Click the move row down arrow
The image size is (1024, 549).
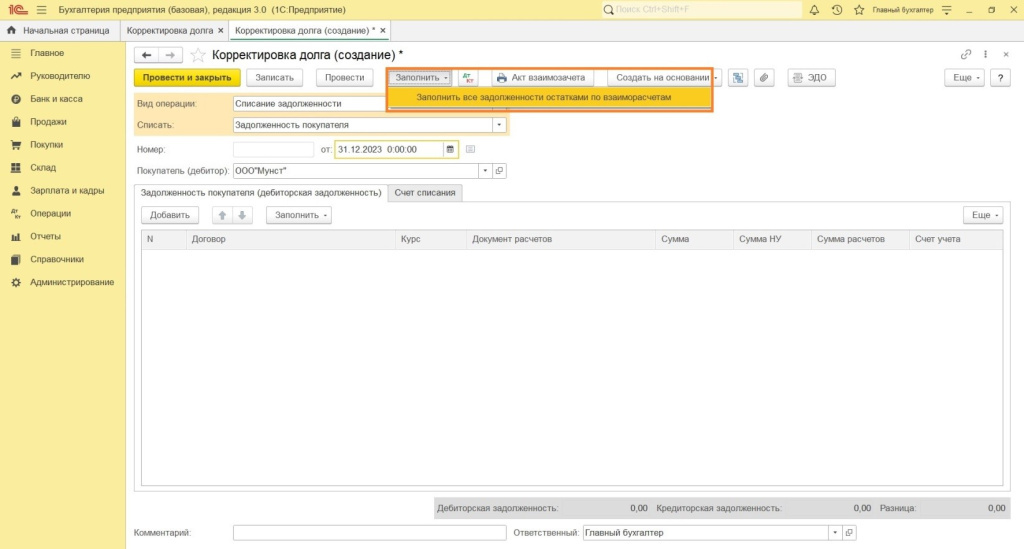point(241,215)
